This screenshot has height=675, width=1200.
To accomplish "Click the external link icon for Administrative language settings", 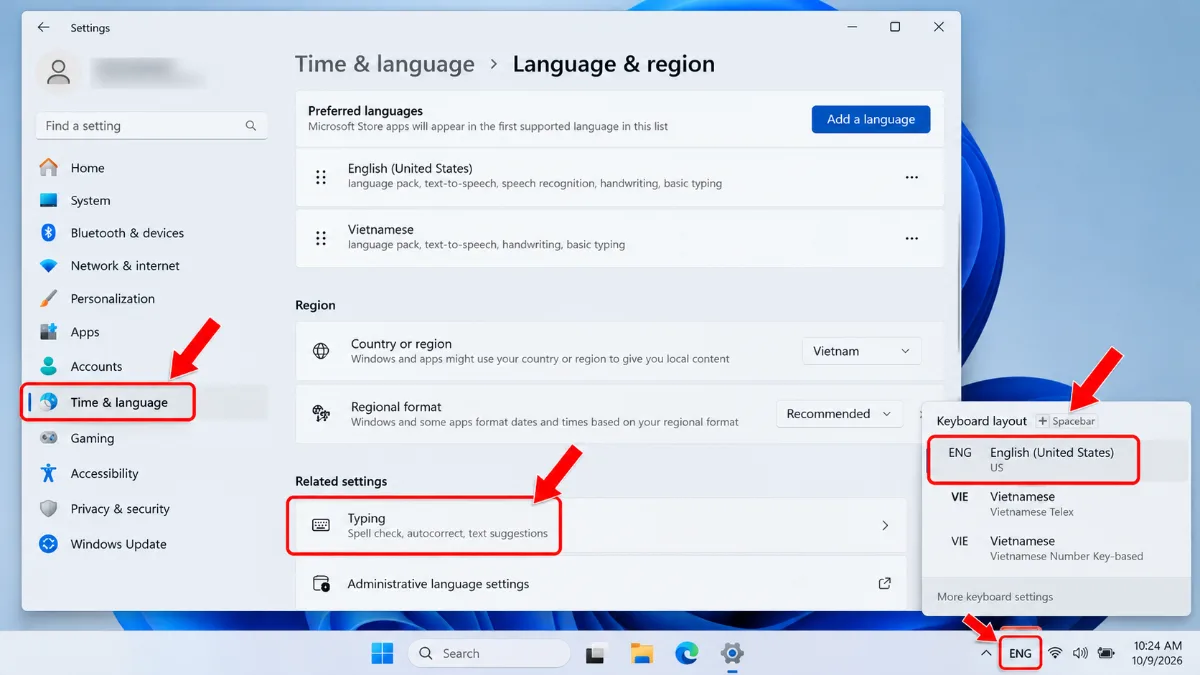I will 884,583.
